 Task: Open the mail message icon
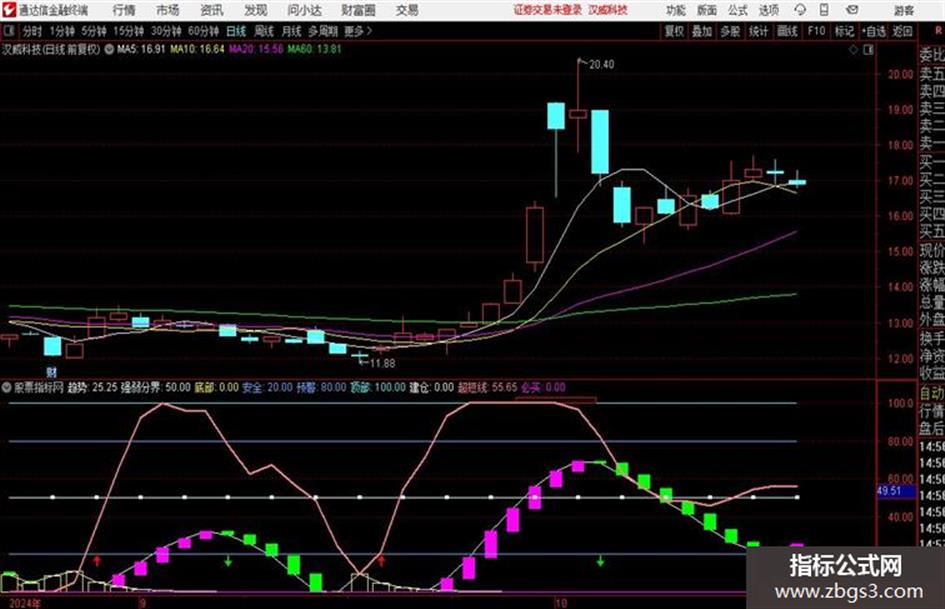[x=852, y=10]
